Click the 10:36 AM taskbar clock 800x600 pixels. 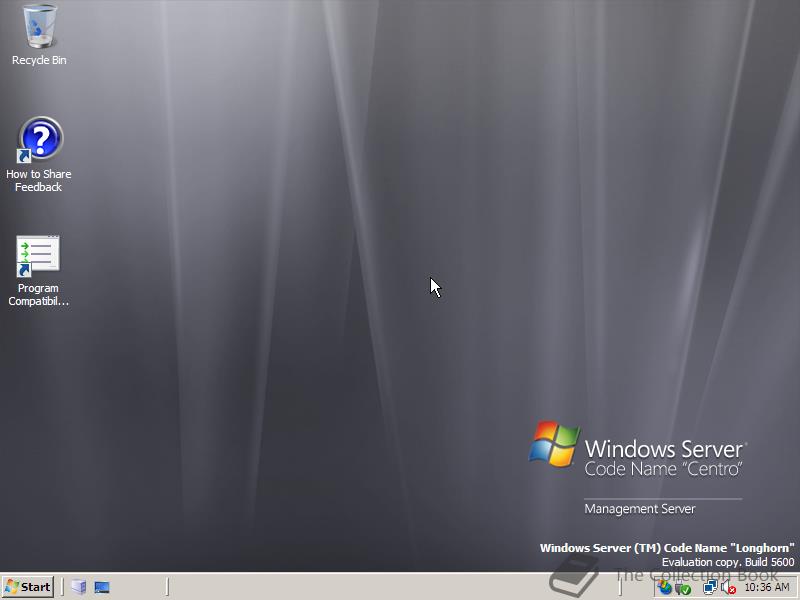pos(767,588)
